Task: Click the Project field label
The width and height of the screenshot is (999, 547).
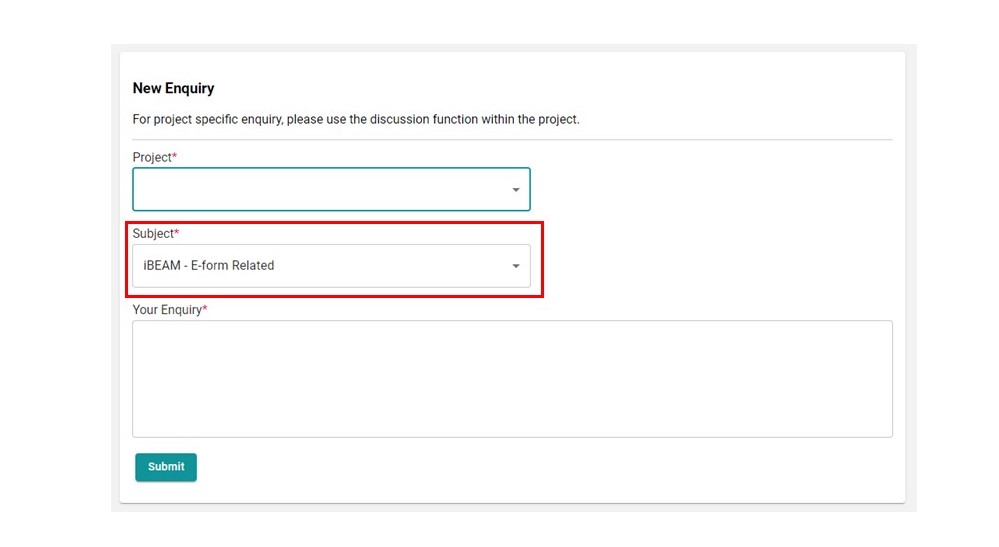Action: pos(151,158)
